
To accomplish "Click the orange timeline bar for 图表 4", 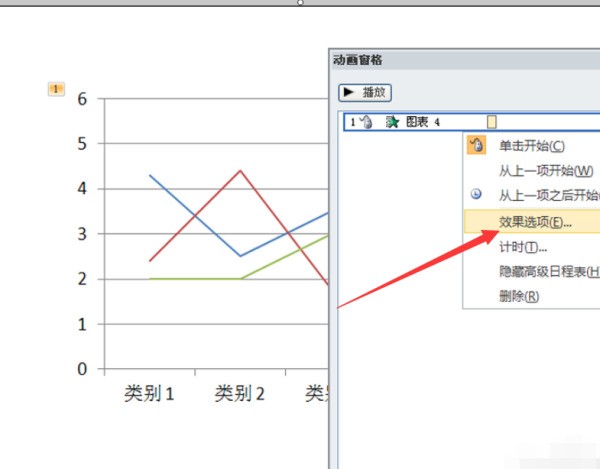I will (x=491, y=122).
